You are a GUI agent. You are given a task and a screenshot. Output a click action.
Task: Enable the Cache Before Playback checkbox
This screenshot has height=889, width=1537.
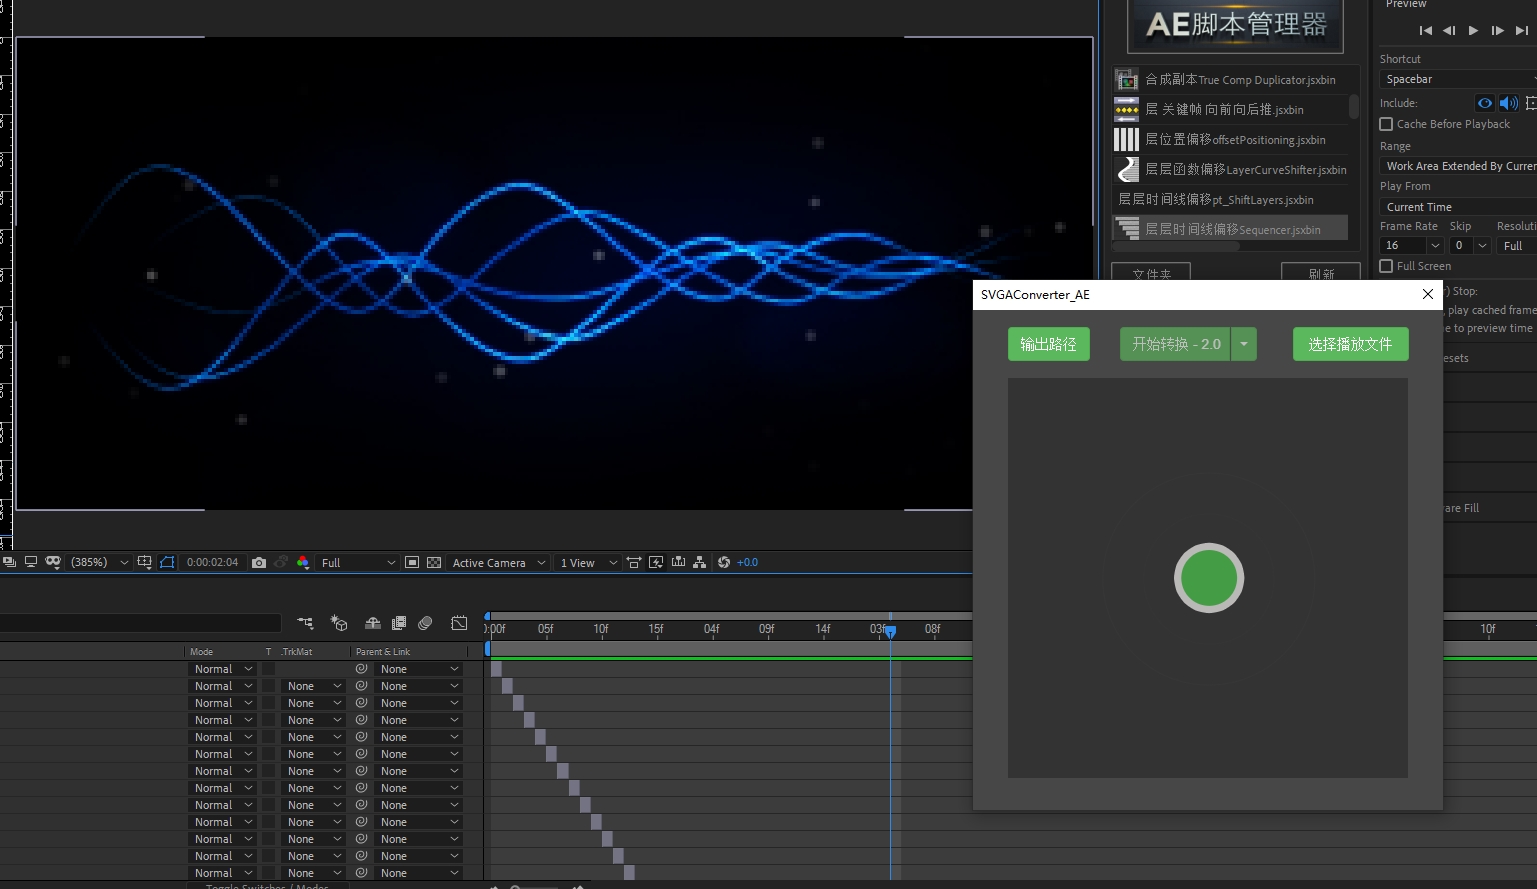tap(1386, 124)
